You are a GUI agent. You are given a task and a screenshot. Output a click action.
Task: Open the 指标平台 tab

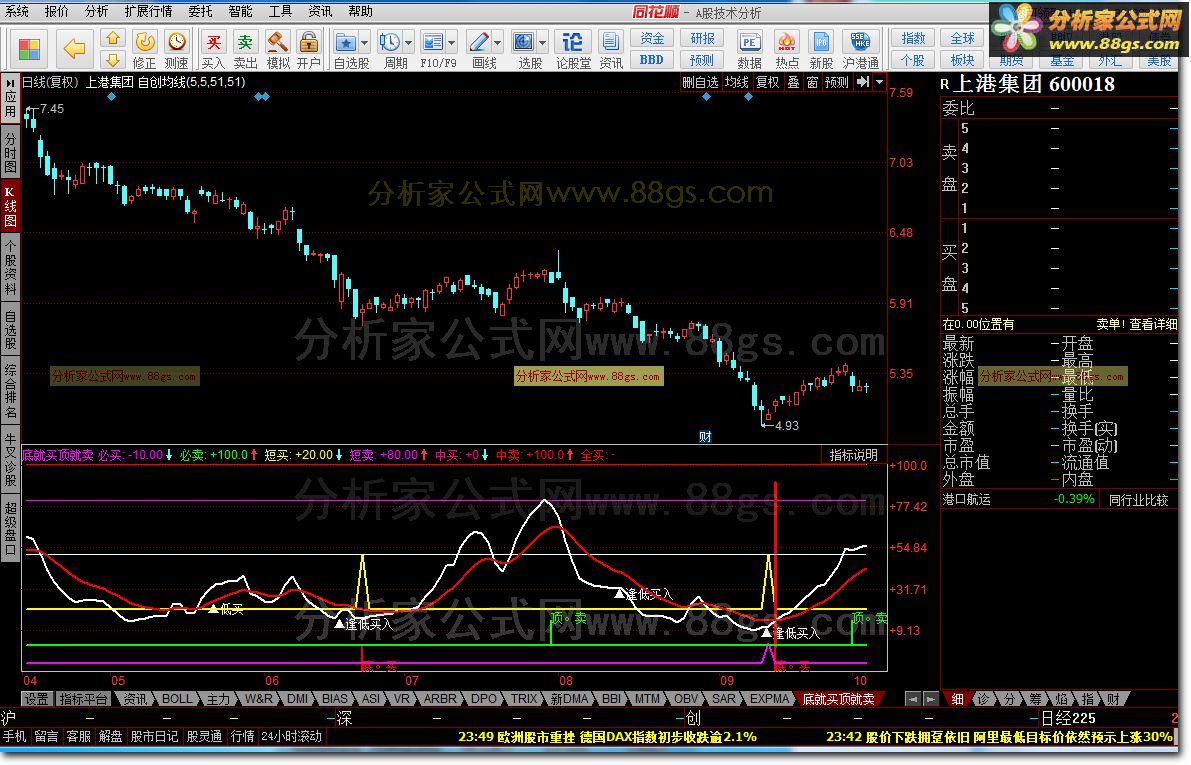[x=83, y=699]
